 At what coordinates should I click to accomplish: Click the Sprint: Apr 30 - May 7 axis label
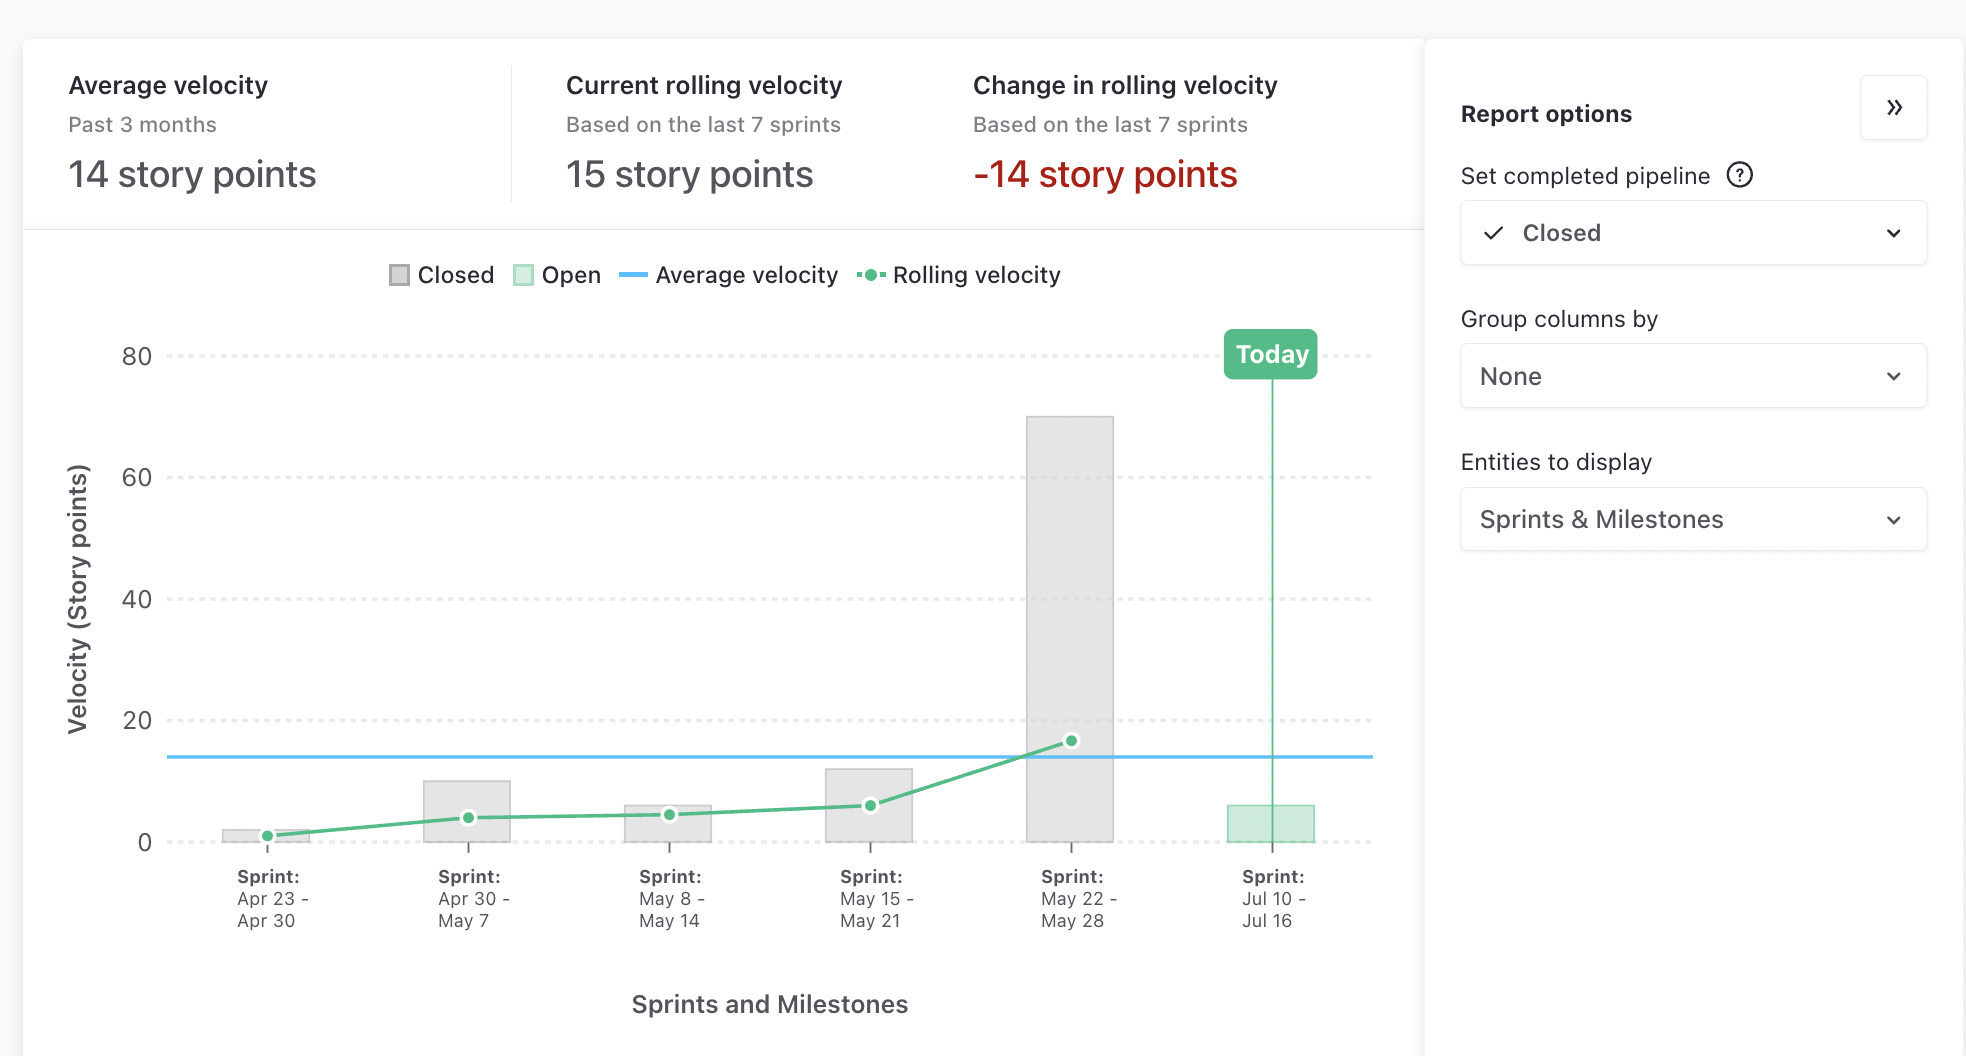(473, 898)
